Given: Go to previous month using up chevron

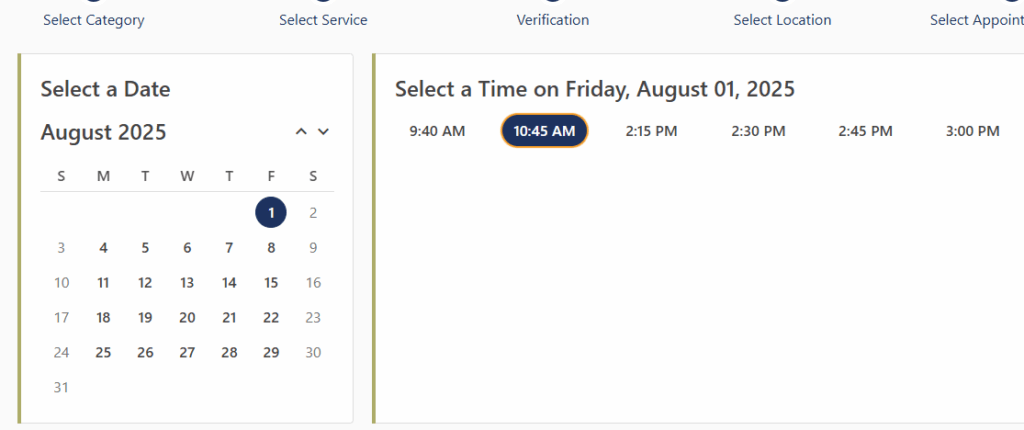Looking at the screenshot, I should pos(301,132).
